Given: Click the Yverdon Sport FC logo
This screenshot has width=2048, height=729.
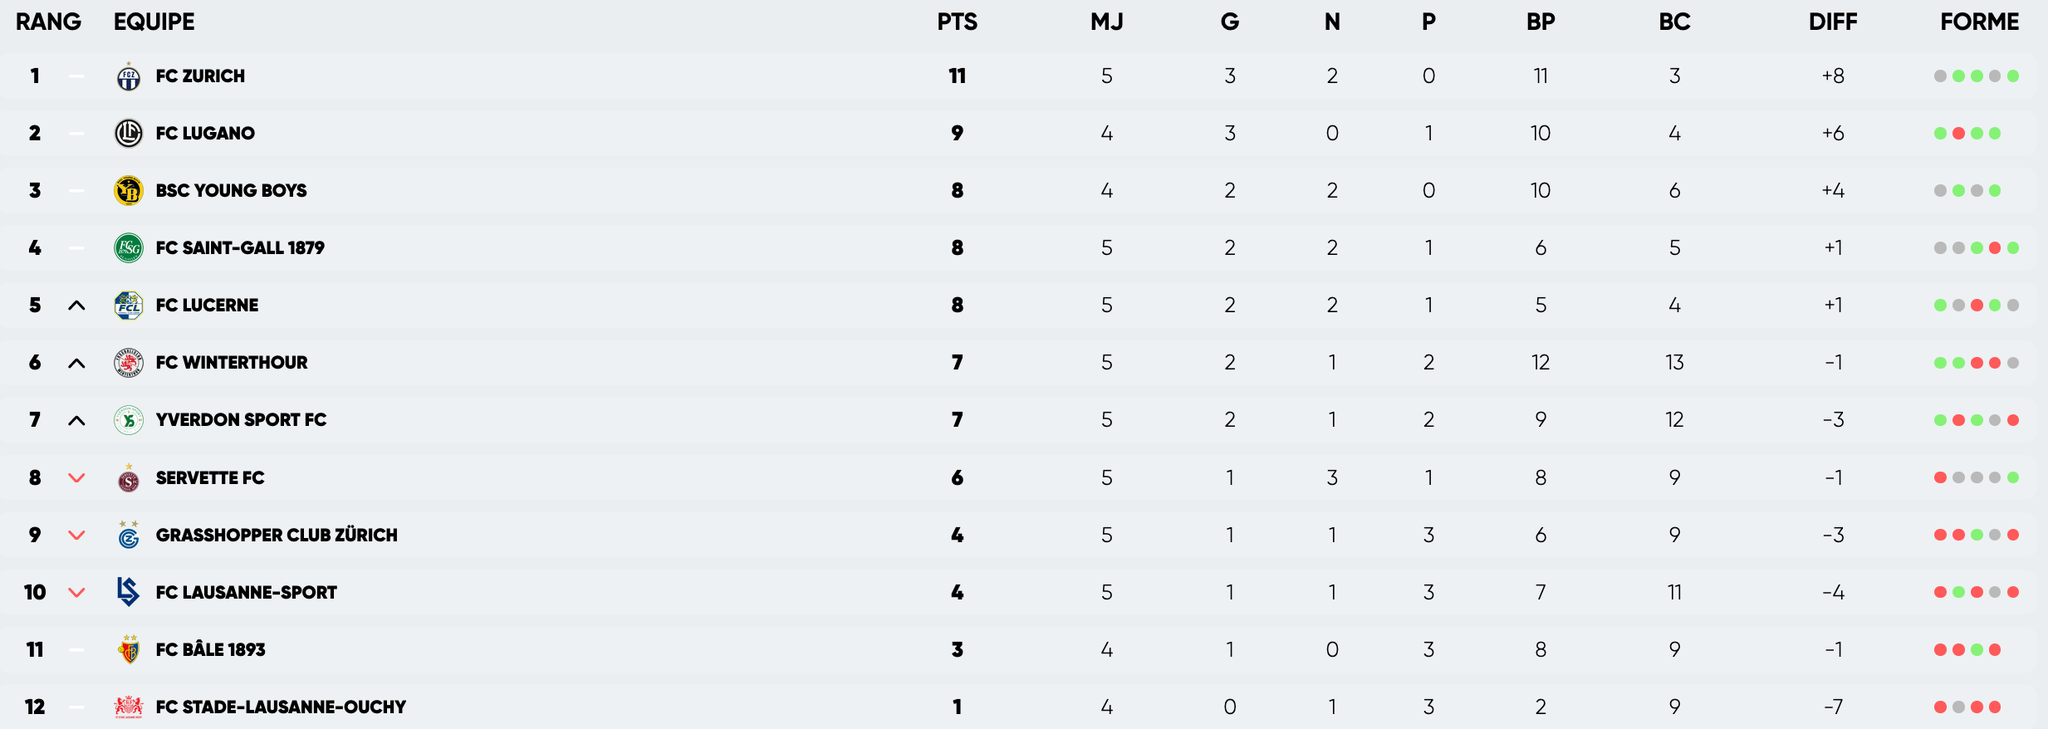Looking at the screenshot, I should (128, 421).
